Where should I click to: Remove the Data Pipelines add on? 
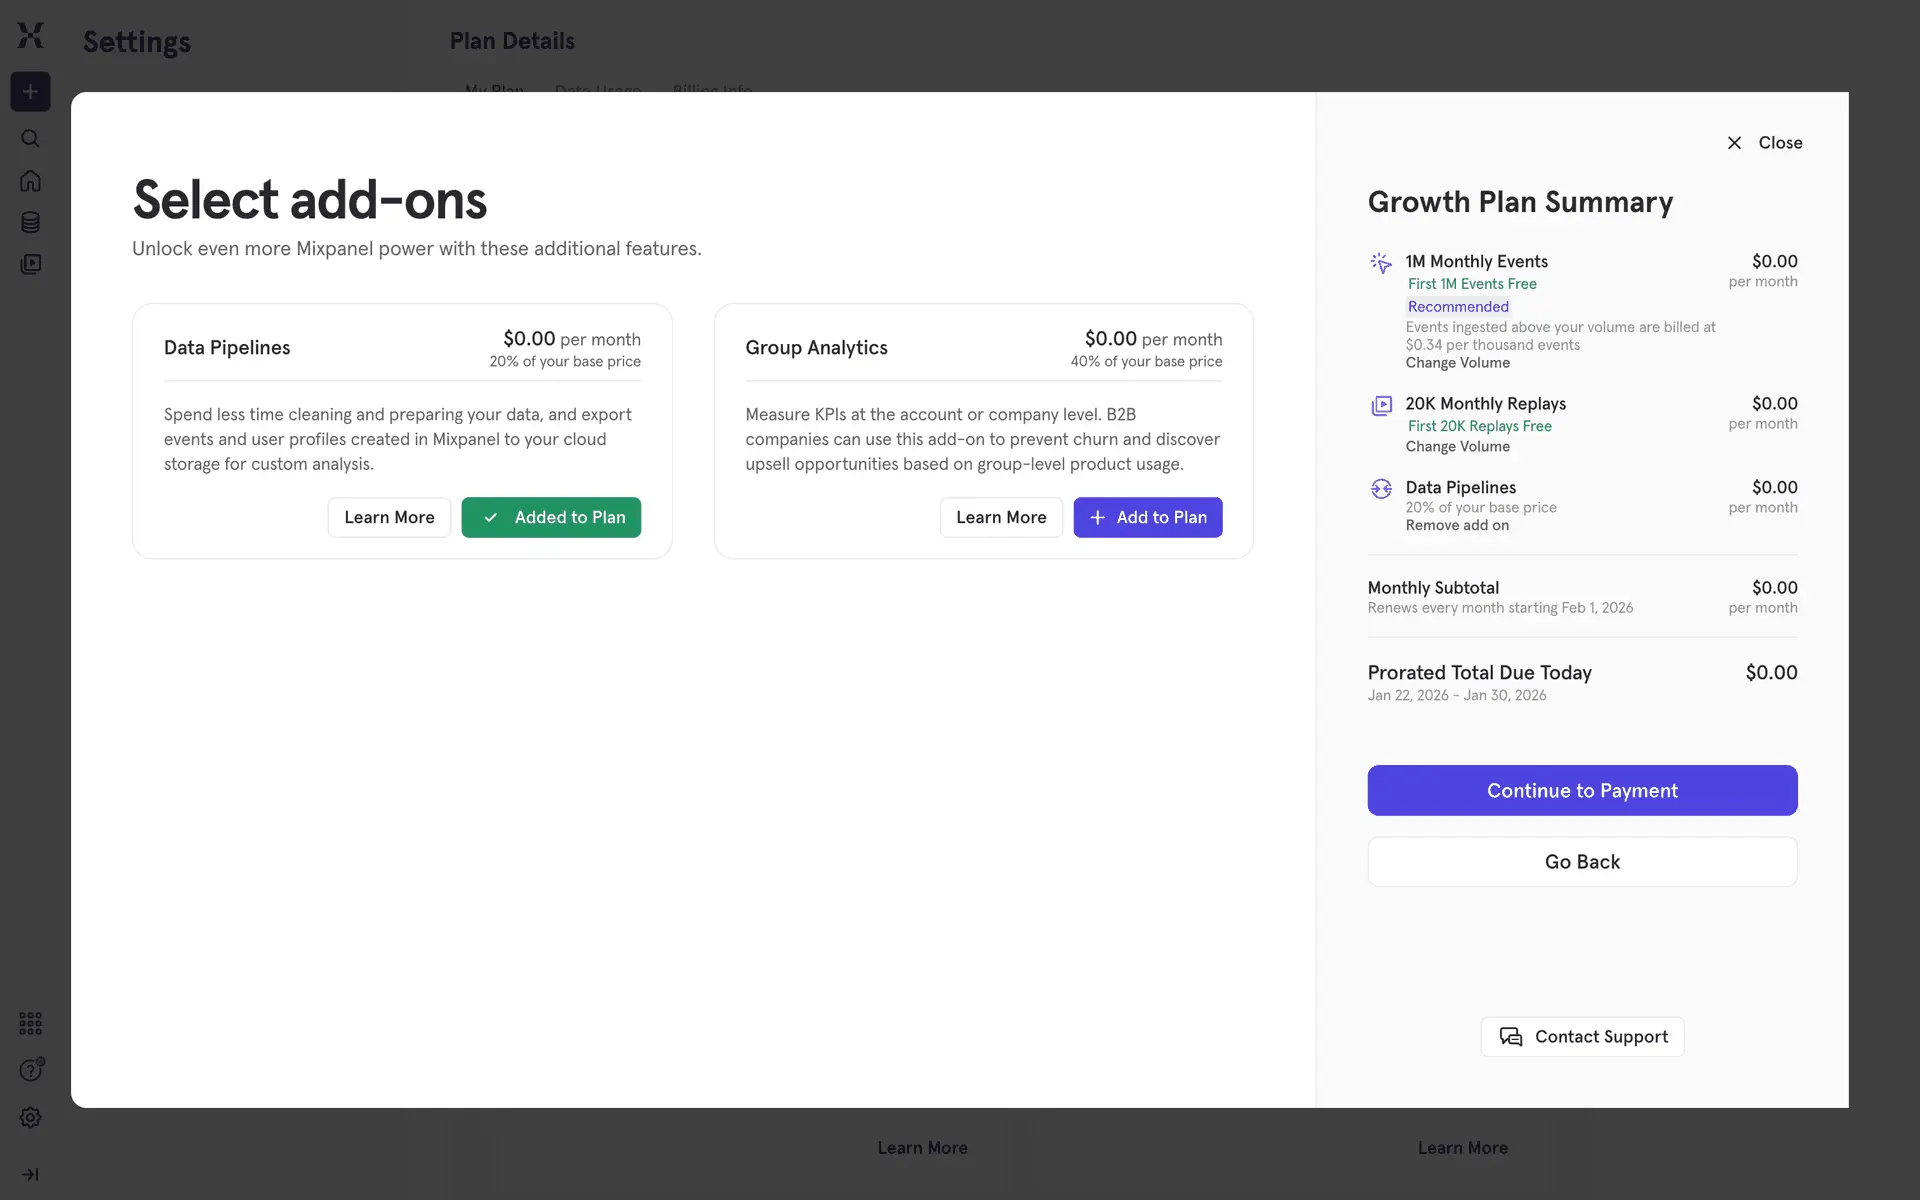[1457, 526]
